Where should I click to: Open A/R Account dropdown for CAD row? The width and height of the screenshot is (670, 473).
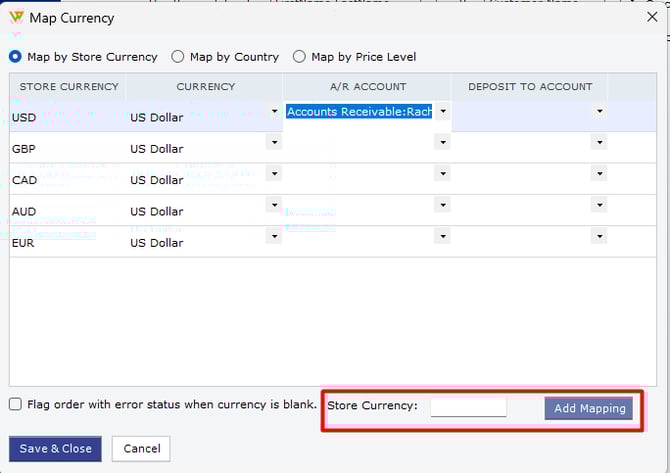point(443,174)
